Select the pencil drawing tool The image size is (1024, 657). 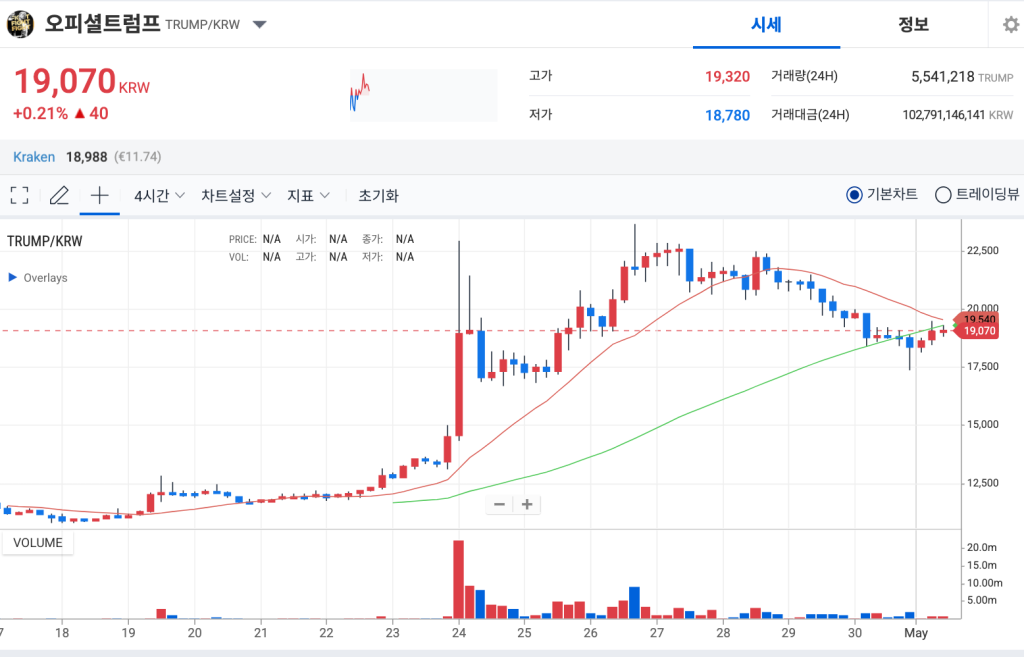tap(59, 195)
